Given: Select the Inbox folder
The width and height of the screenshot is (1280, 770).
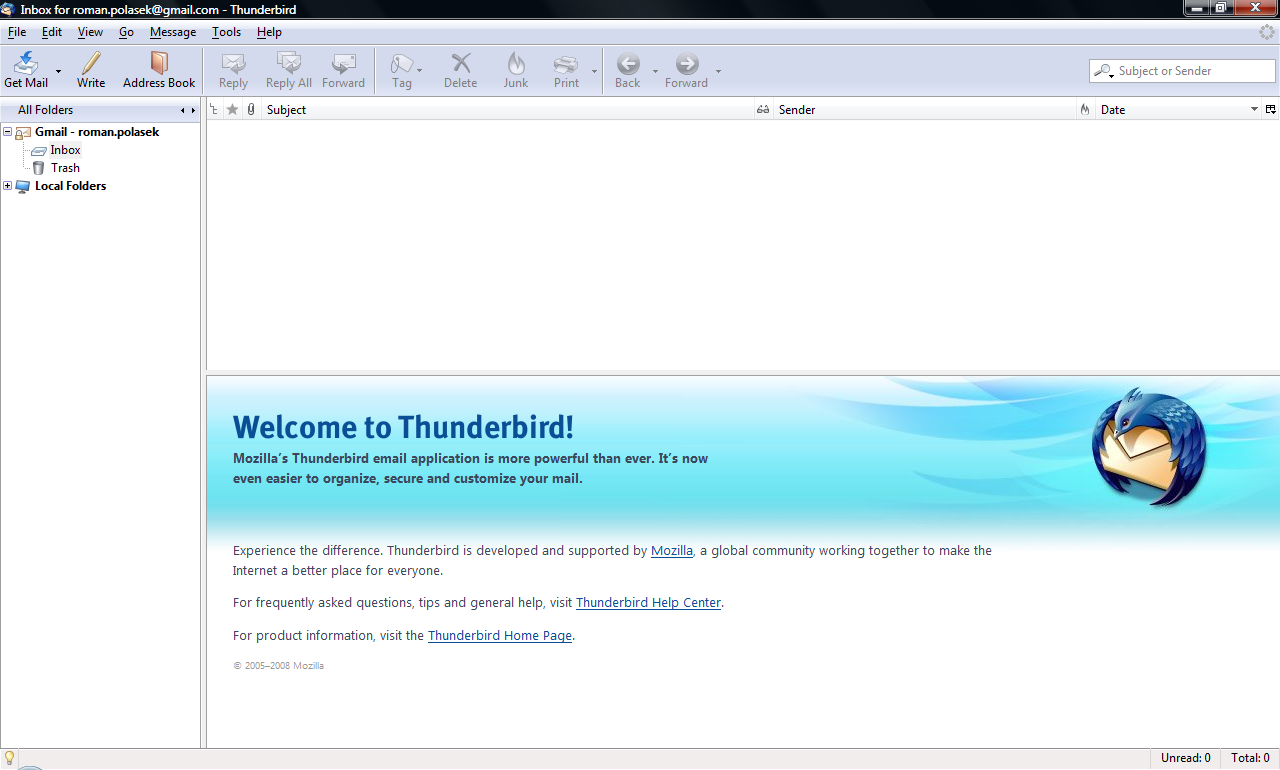Looking at the screenshot, I should click(66, 150).
